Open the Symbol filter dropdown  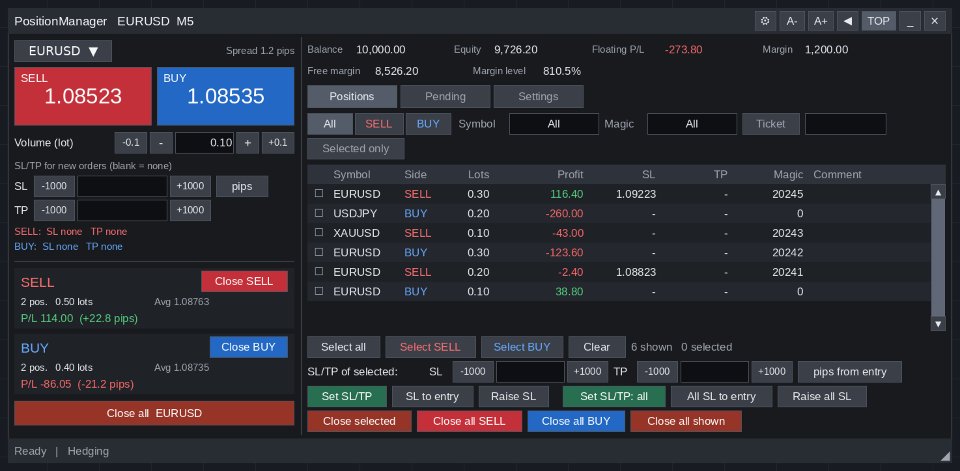coord(553,124)
